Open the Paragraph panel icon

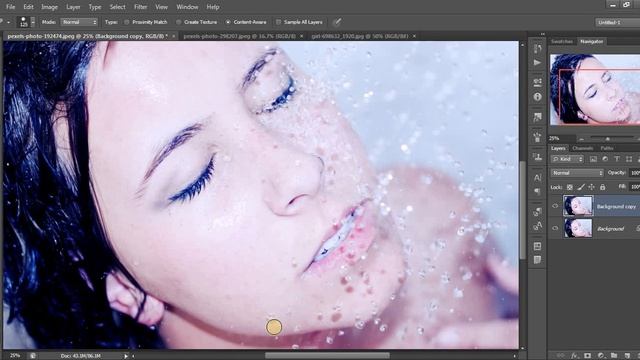click(x=537, y=191)
